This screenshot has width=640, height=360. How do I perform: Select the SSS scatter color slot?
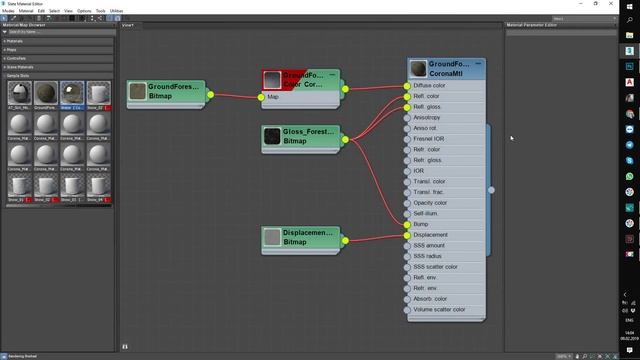435,267
